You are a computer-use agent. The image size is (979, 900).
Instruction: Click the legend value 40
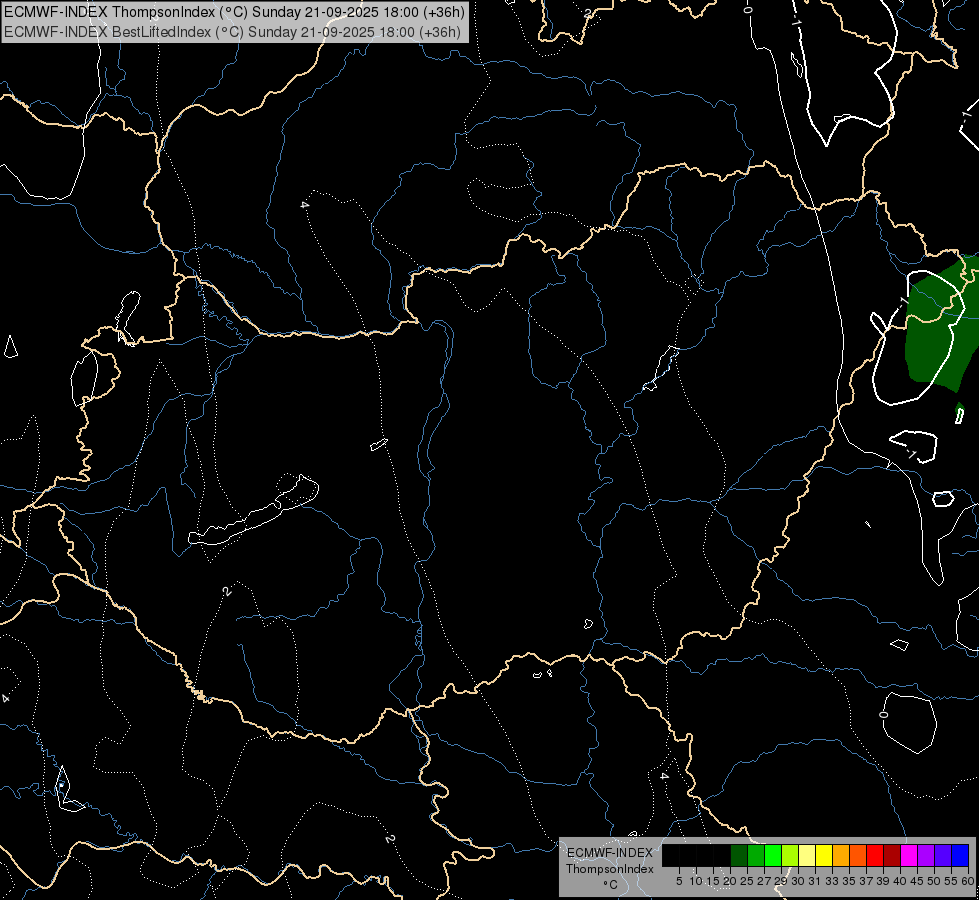[900, 881]
